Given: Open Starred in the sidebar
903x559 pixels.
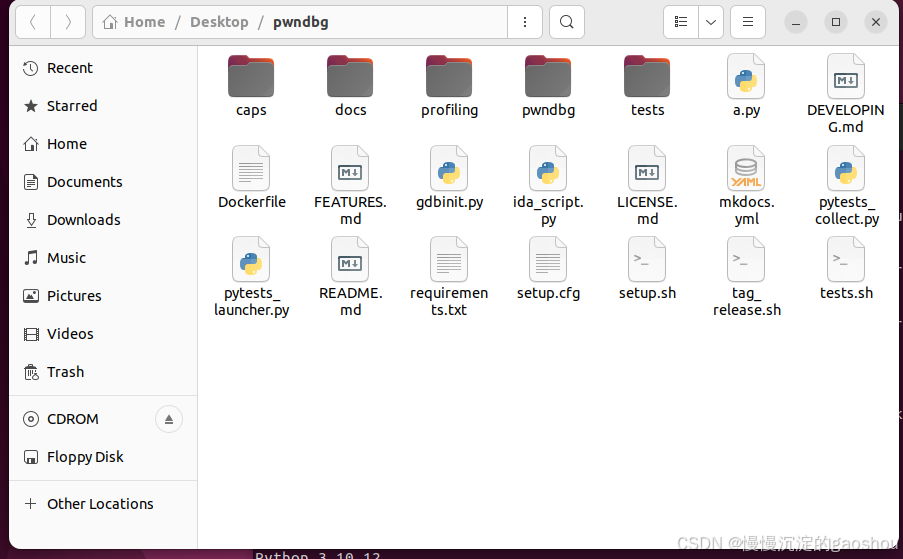Looking at the screenshot, I should point(104,106).
